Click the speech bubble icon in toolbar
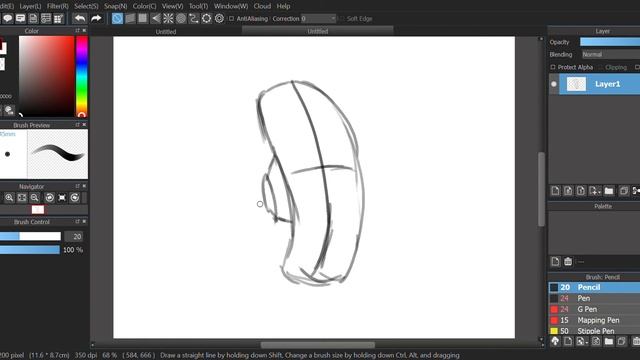Screen dimensions: 640x360 pos(7,18)
